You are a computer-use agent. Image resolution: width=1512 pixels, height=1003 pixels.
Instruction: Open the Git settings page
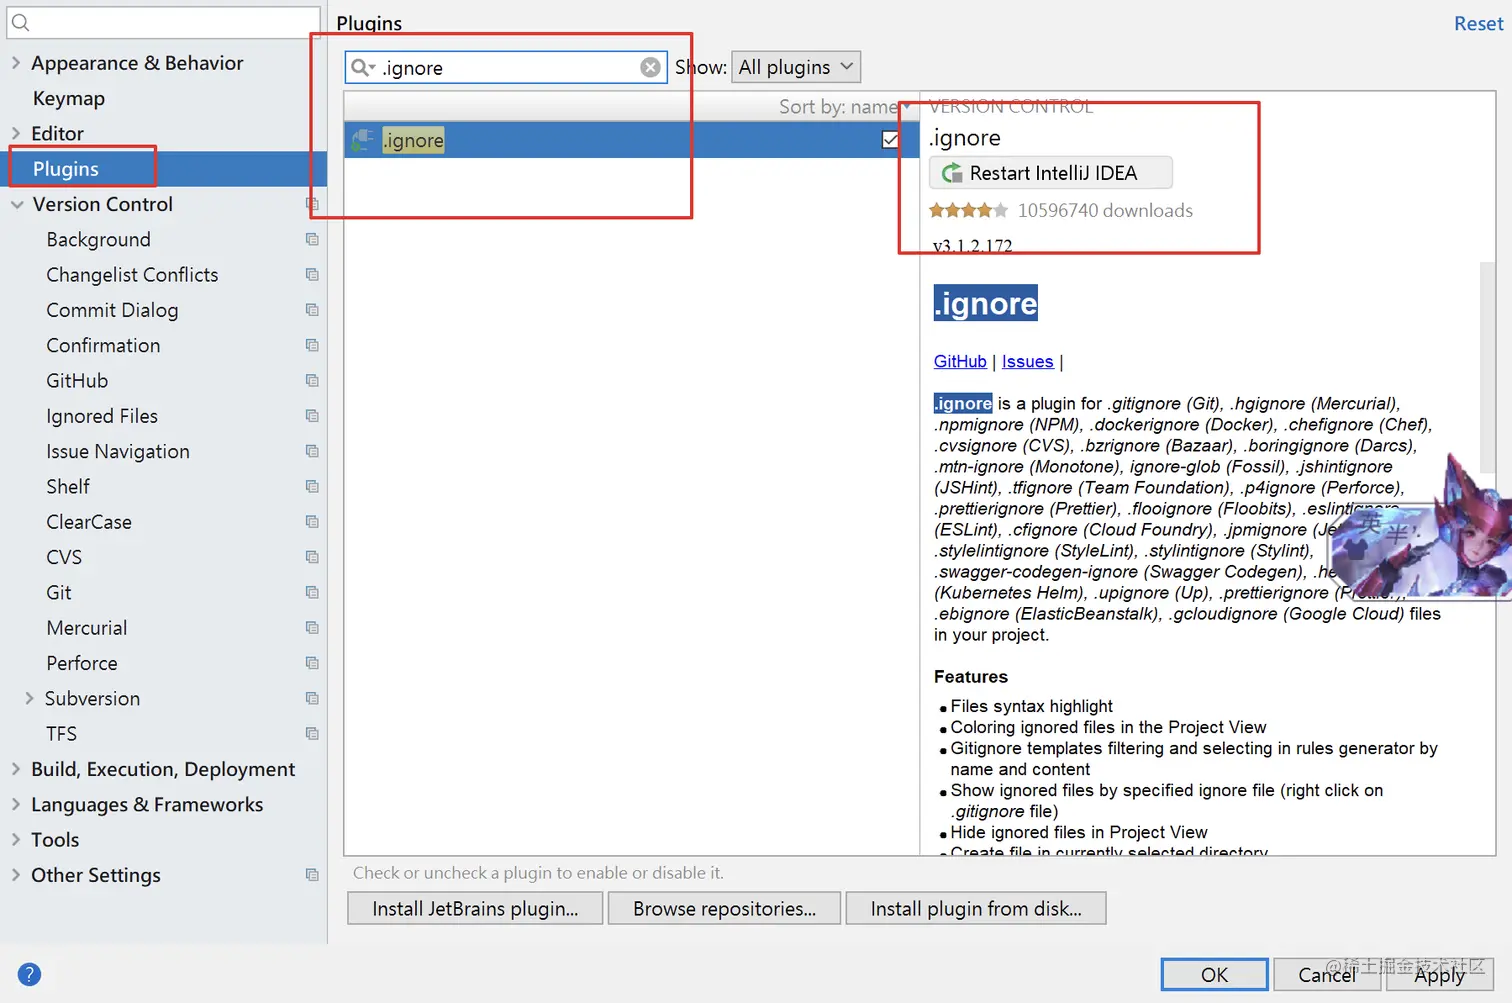pos(59,592)
